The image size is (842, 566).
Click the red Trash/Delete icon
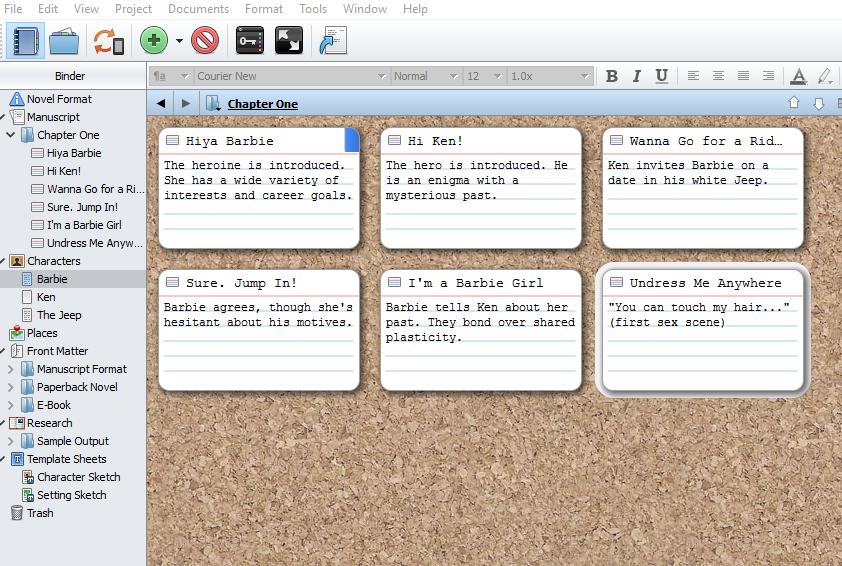point(205,41)
